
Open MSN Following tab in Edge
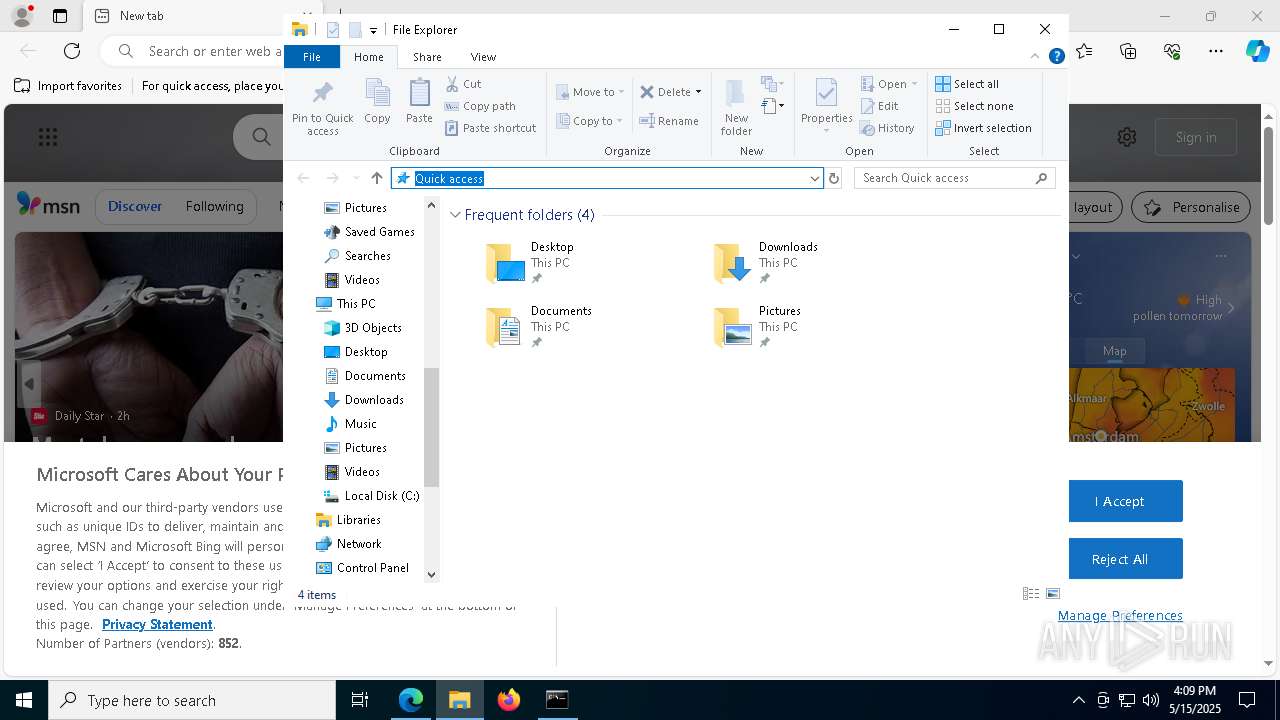click(214, 207)
